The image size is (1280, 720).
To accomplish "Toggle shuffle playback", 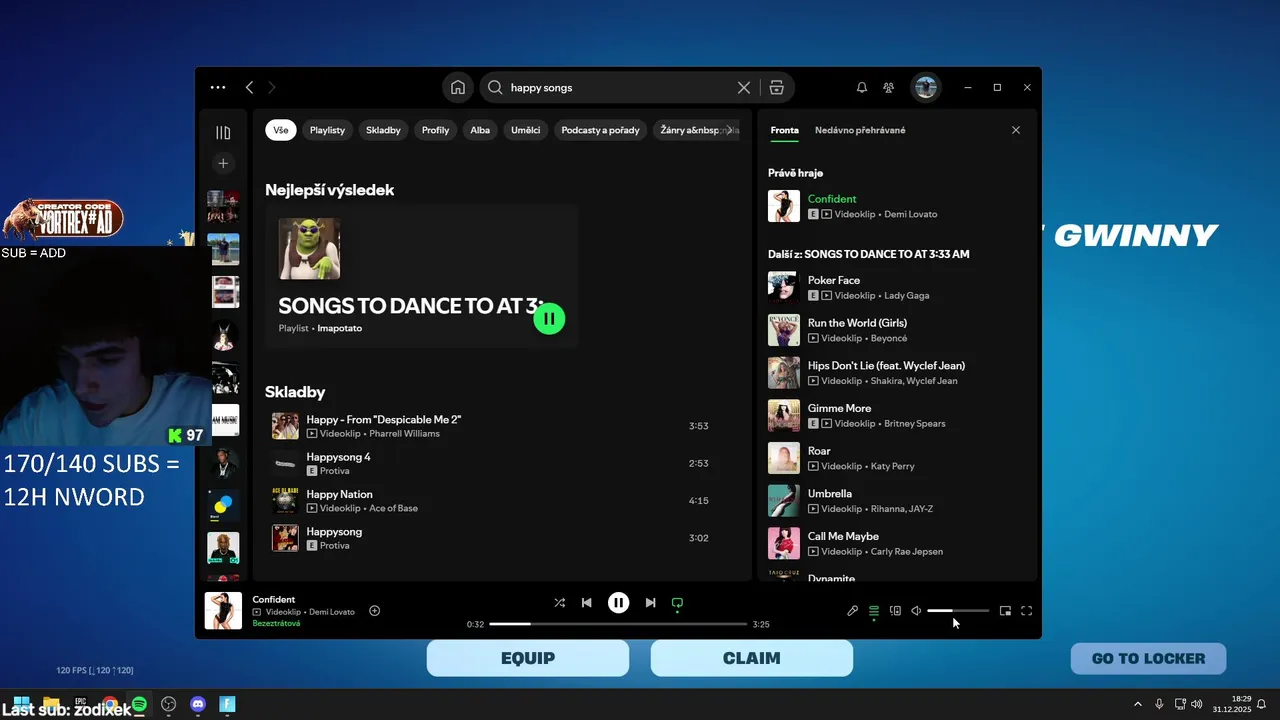I will tap(560, 603).
